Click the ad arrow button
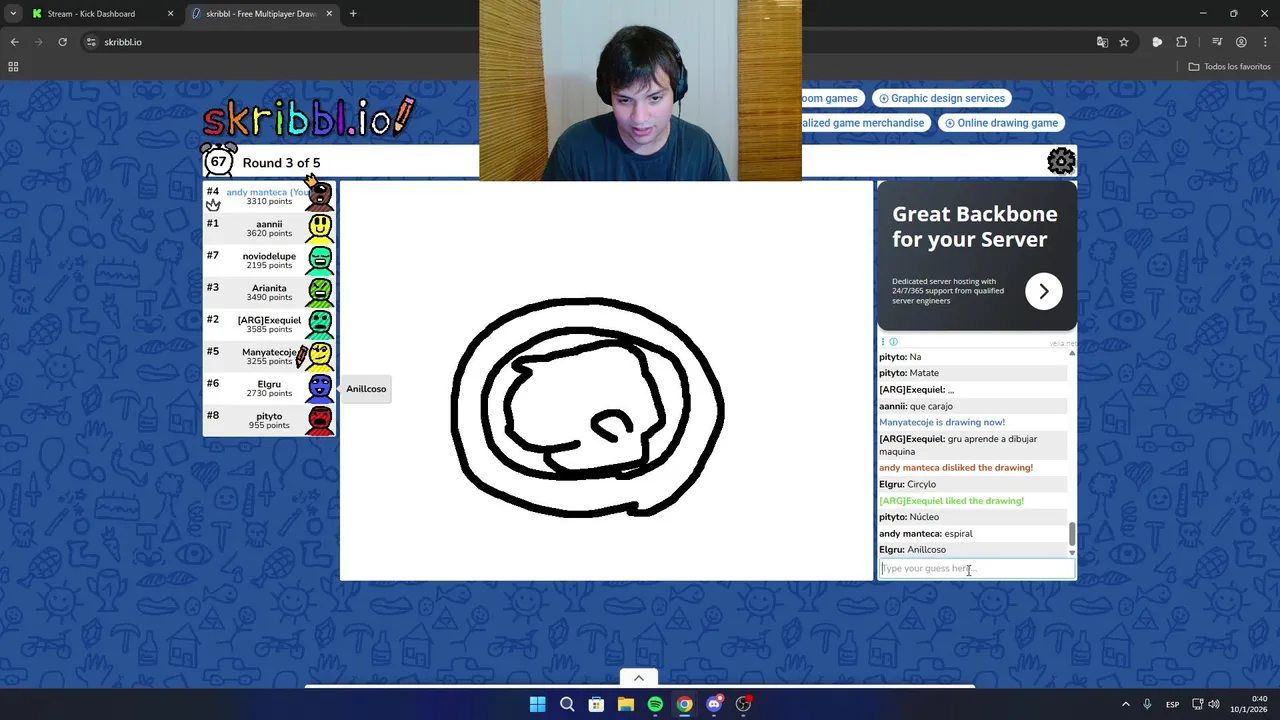The height and width of the screenshot is (720, 1280). (x=1043, y=291)
